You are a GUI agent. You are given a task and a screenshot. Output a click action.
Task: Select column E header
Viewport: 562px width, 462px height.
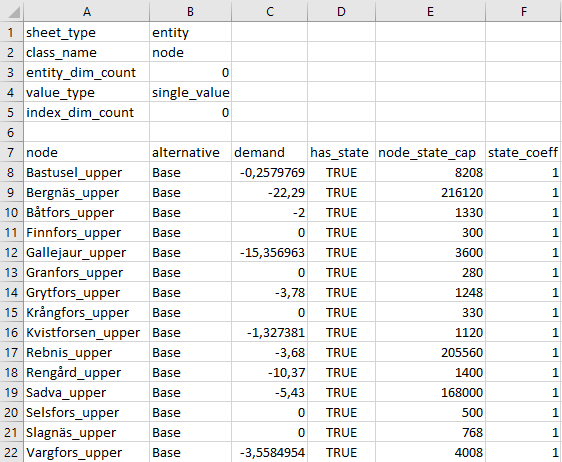click(x=430, y=11)
